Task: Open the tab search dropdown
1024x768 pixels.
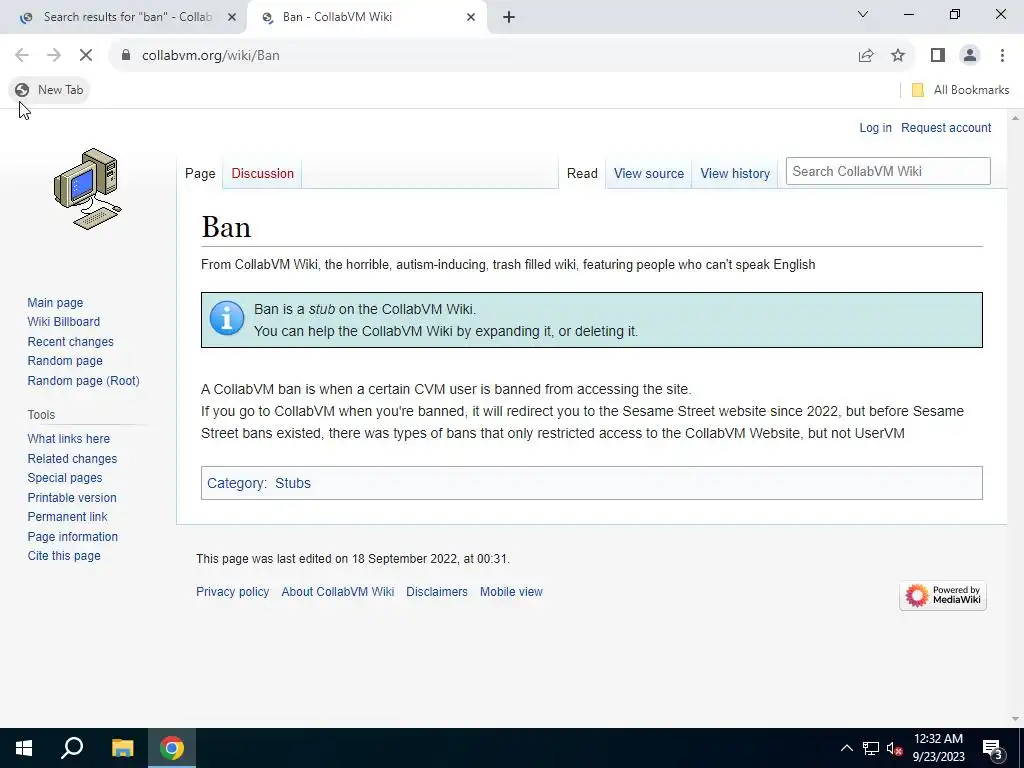Action: 863,14
